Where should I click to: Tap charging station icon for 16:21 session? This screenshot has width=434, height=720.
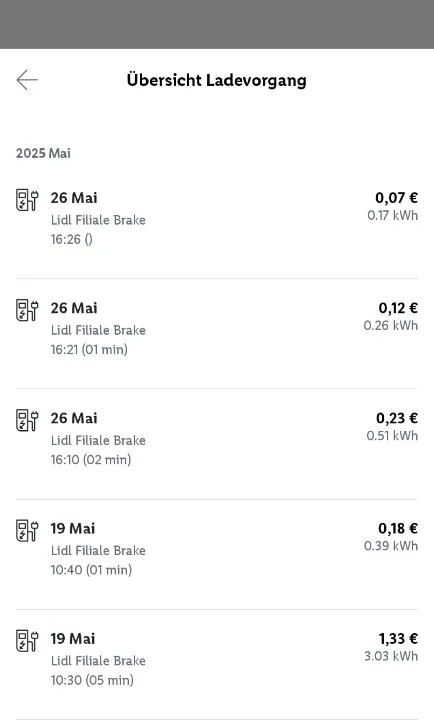27,310
